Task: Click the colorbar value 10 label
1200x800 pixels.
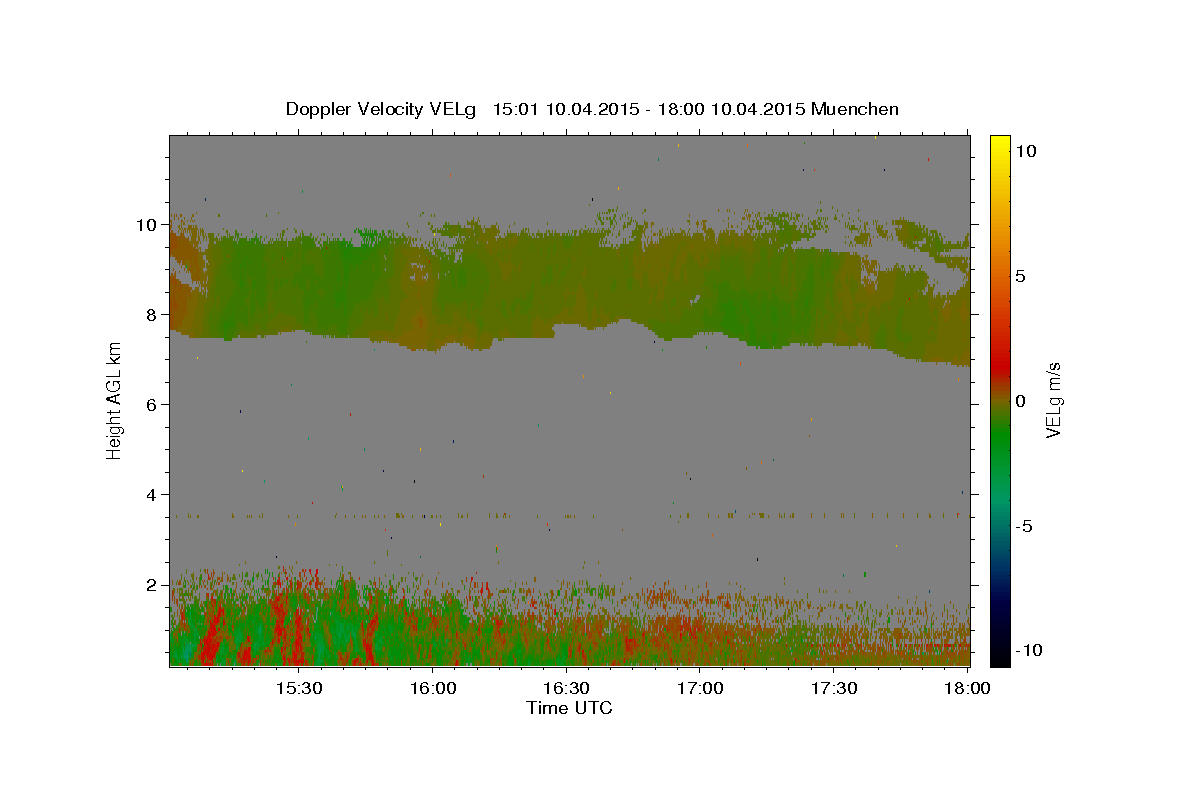Action: click(x=1025, y=150)
